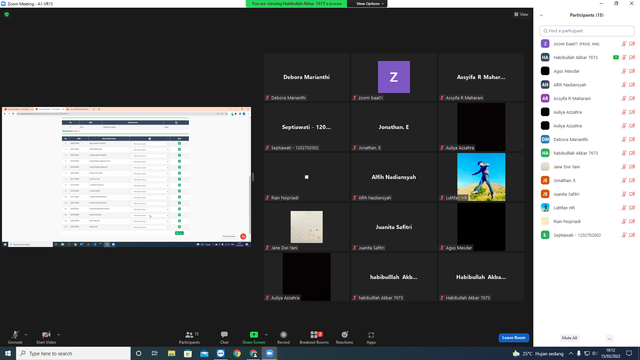Click Mute All button

tap(569, 338)
